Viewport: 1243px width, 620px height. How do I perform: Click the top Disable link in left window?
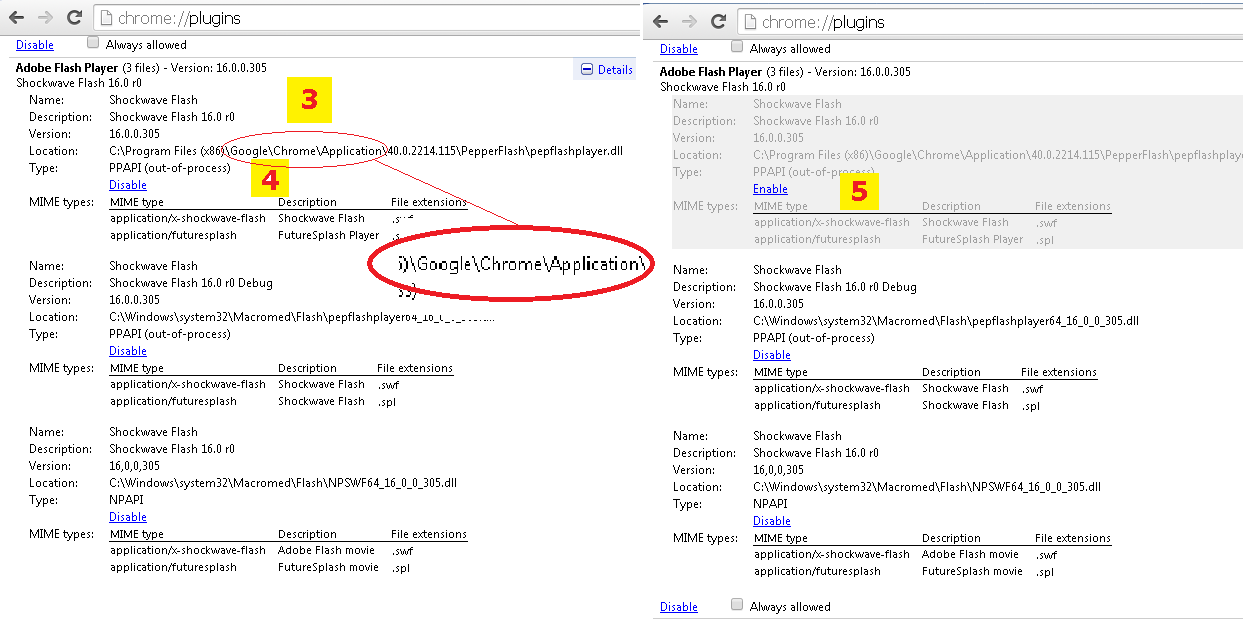[x=35, y=45]
